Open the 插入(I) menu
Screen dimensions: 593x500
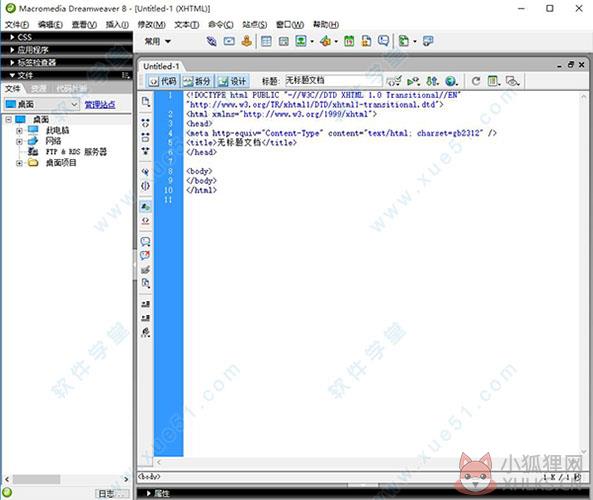[117, 25]
